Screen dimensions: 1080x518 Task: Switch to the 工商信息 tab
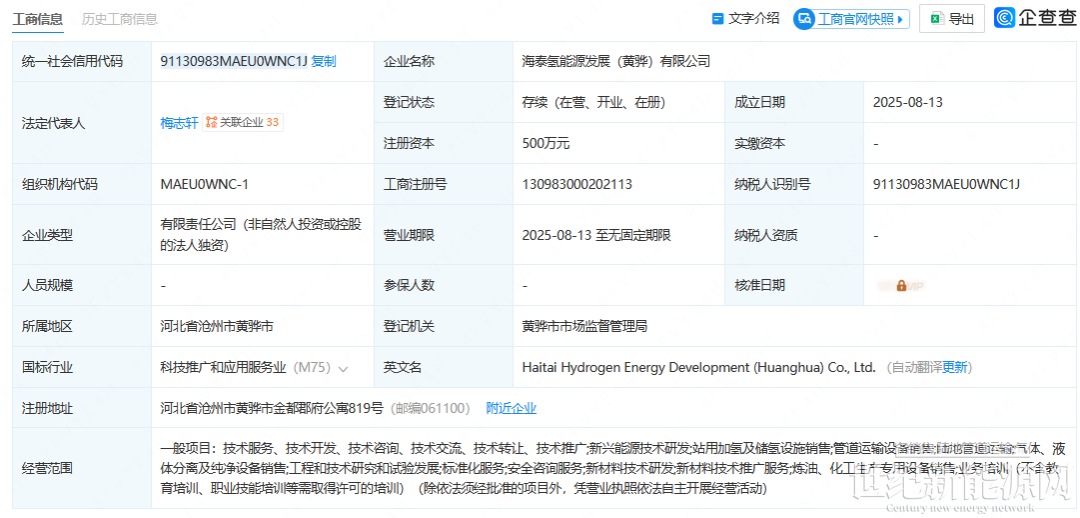[38, 19]
